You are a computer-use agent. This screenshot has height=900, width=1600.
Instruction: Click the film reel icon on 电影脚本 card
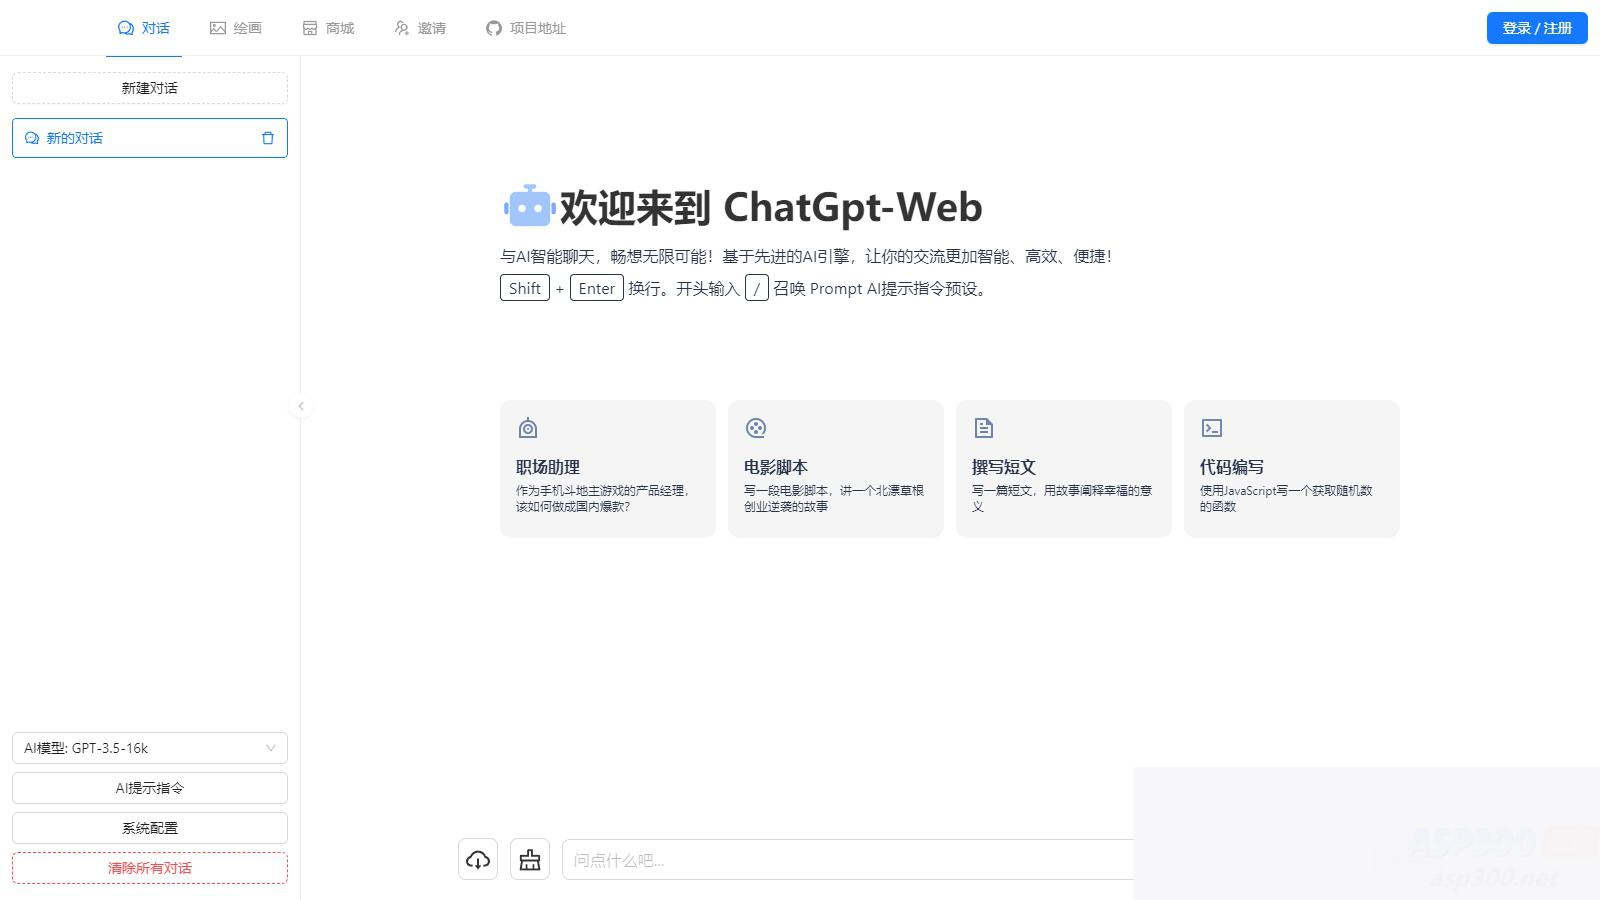756,427
